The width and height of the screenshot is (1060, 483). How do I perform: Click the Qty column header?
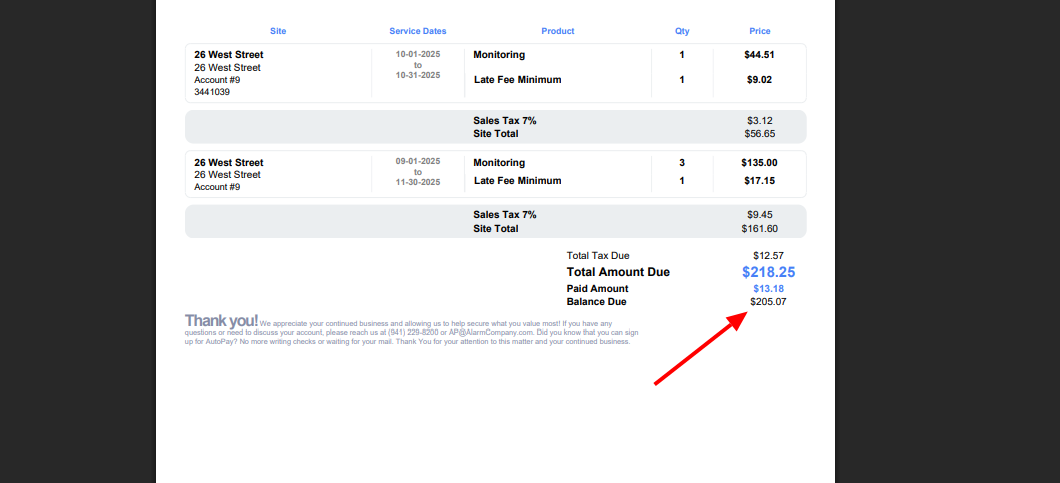[x=682, y=31]
